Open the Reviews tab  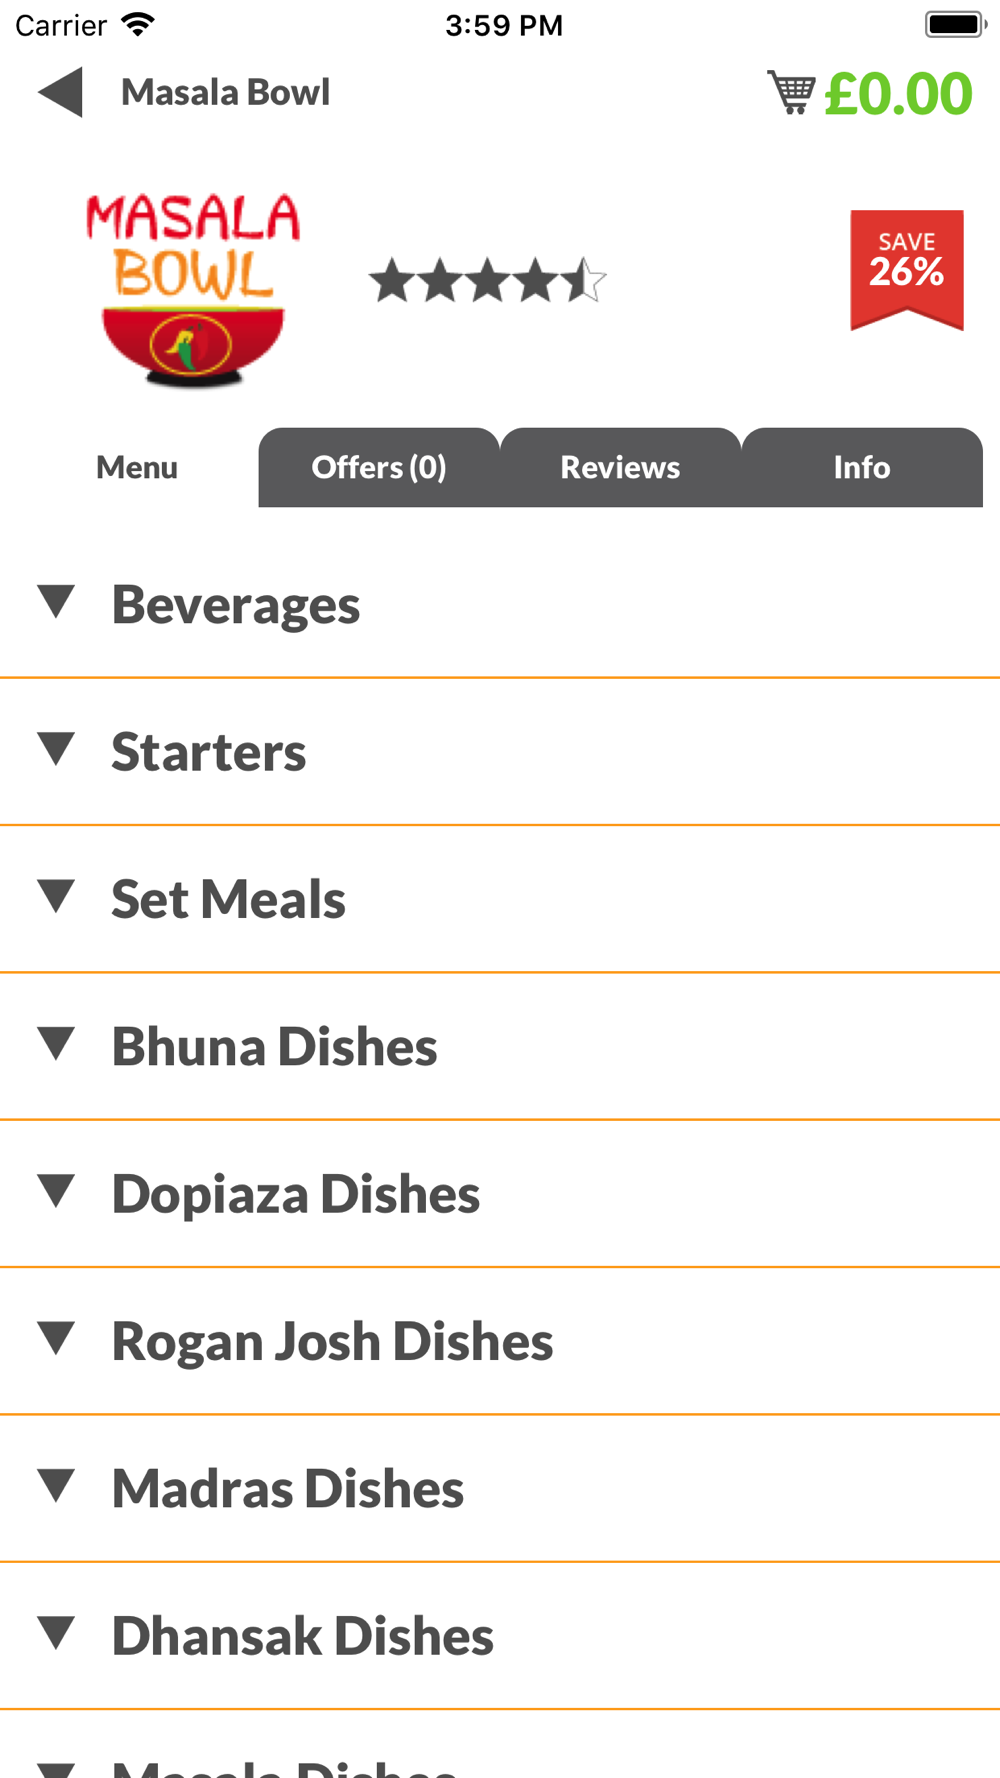coord(620,467)
